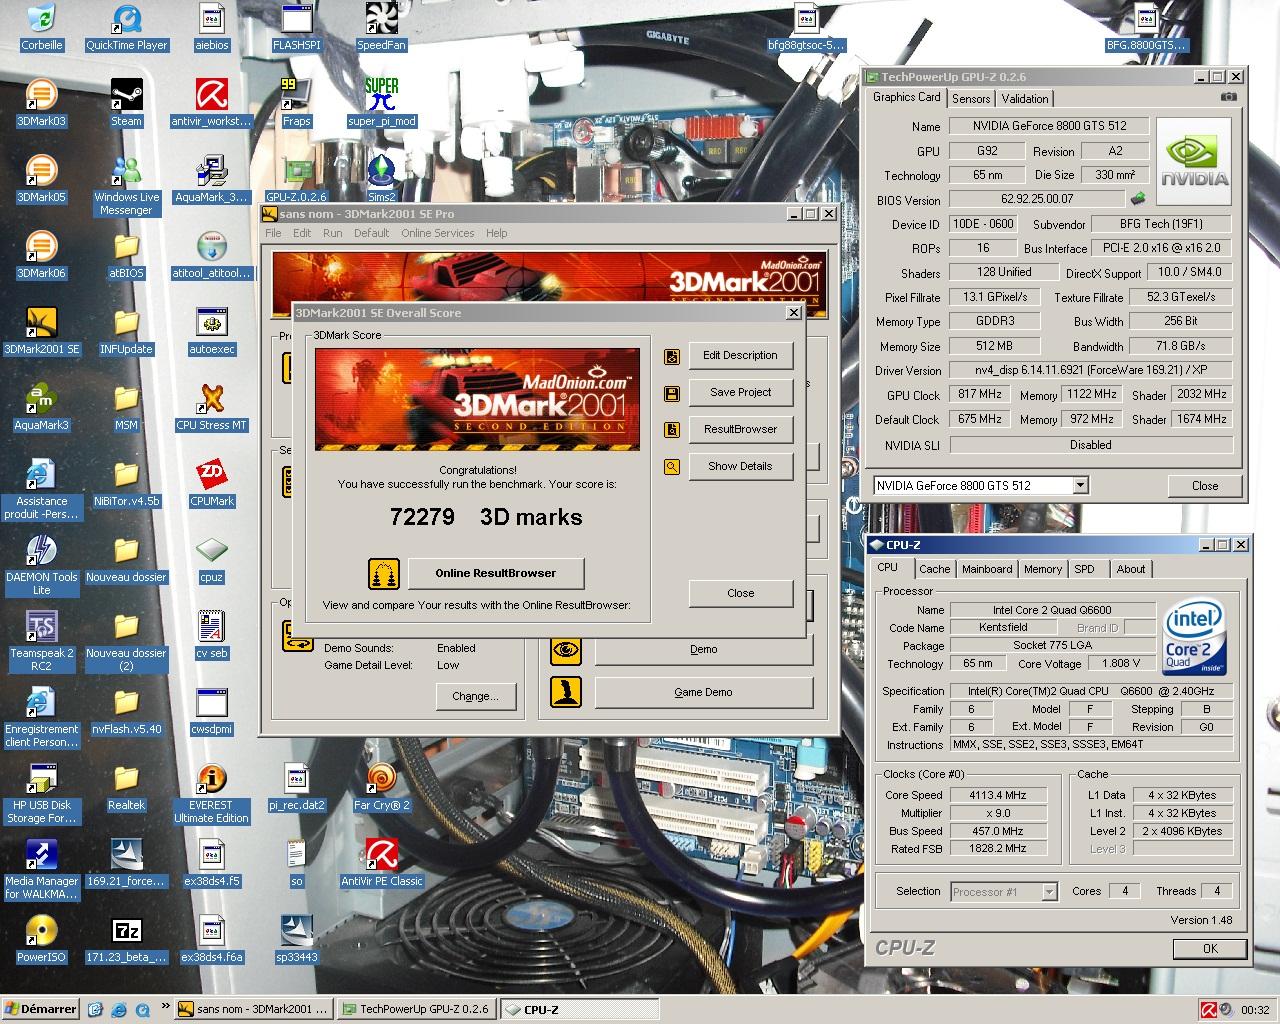Click the Game Demo joystick icon
Image resolution: width=1280 pixels, height=1024 pixels.
(566, 692)
